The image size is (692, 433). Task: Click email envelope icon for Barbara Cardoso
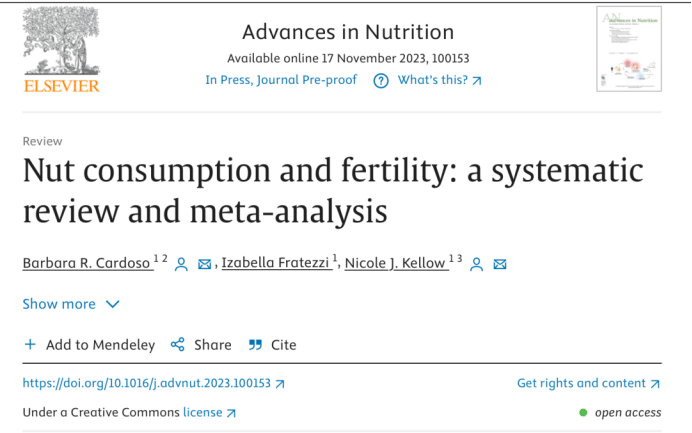(205, 264)
